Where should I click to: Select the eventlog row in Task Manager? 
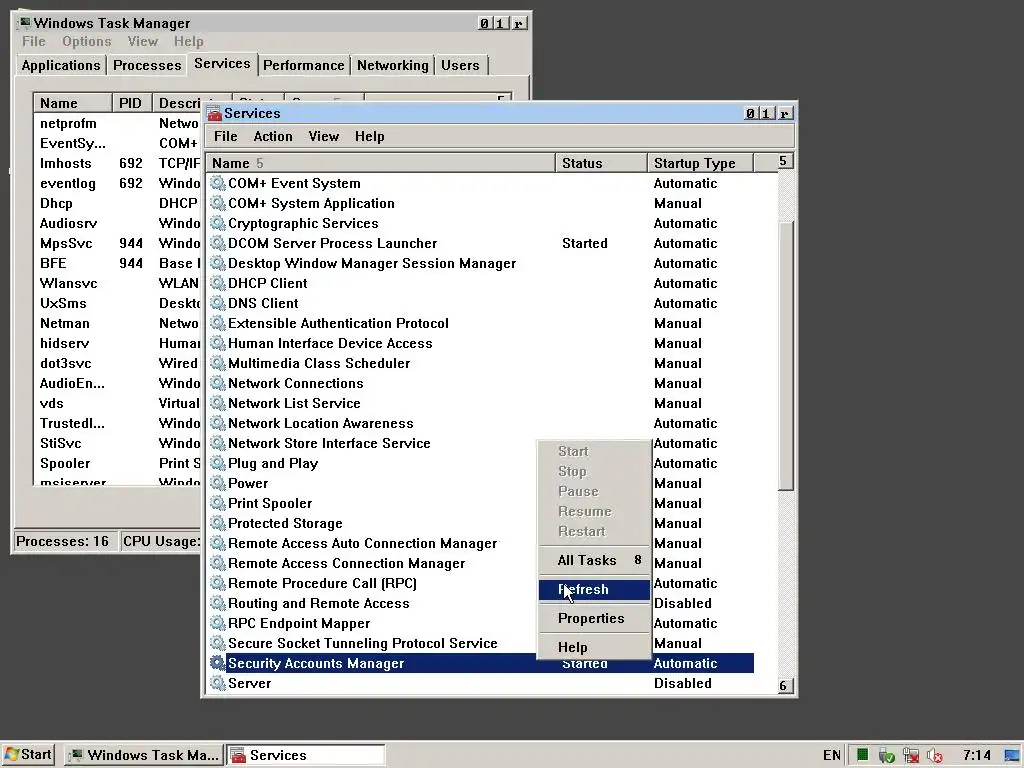pyautogui.click(x=118, y=184)
